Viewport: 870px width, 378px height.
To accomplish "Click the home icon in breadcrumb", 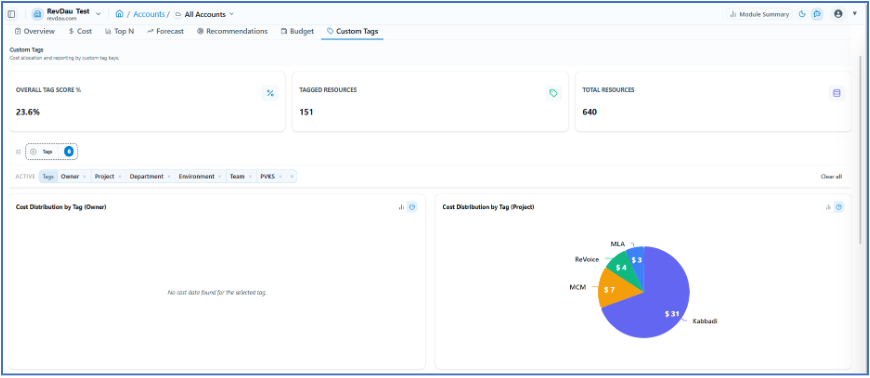I will [119, 14].
